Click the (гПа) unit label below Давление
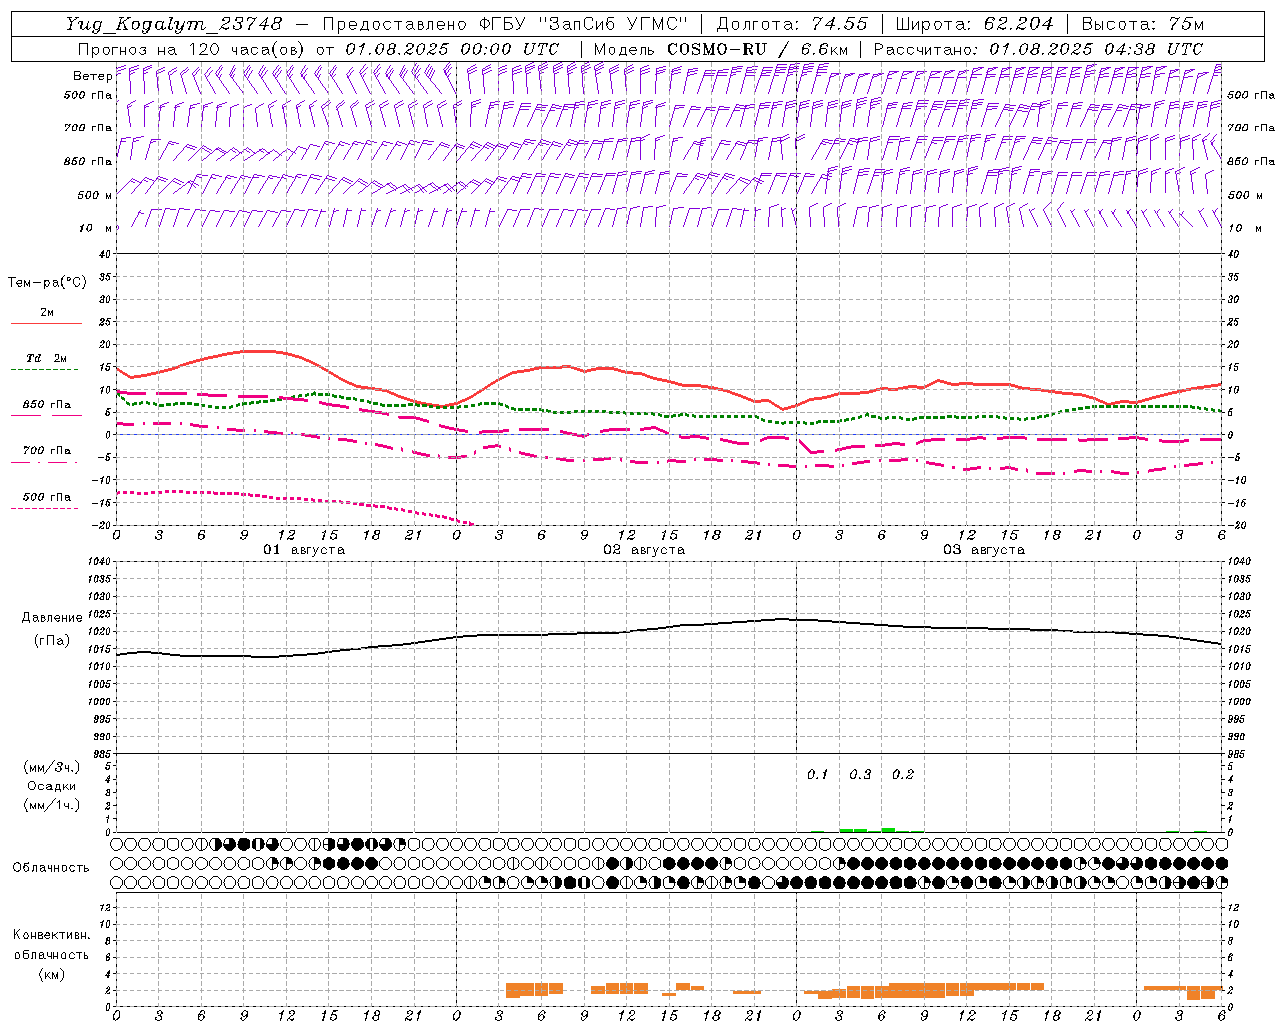This screenshot has height=1024, width=1280. 52,640
